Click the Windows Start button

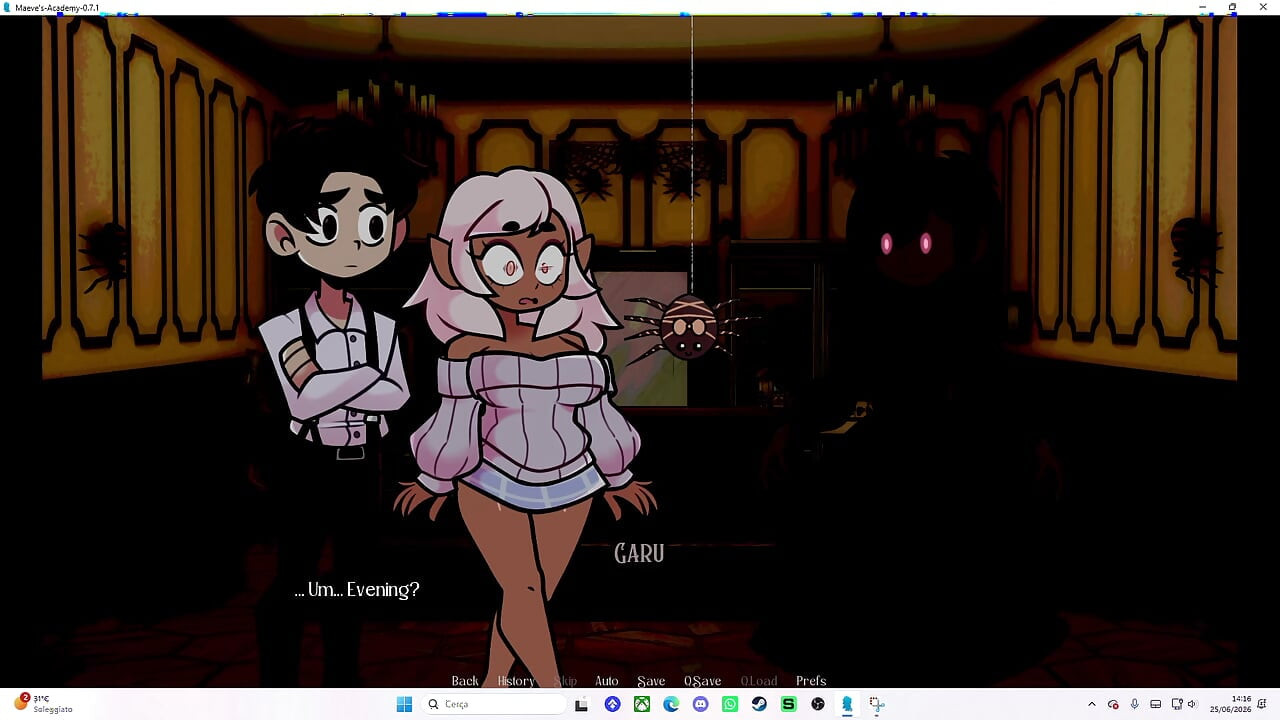pos(404,704)
